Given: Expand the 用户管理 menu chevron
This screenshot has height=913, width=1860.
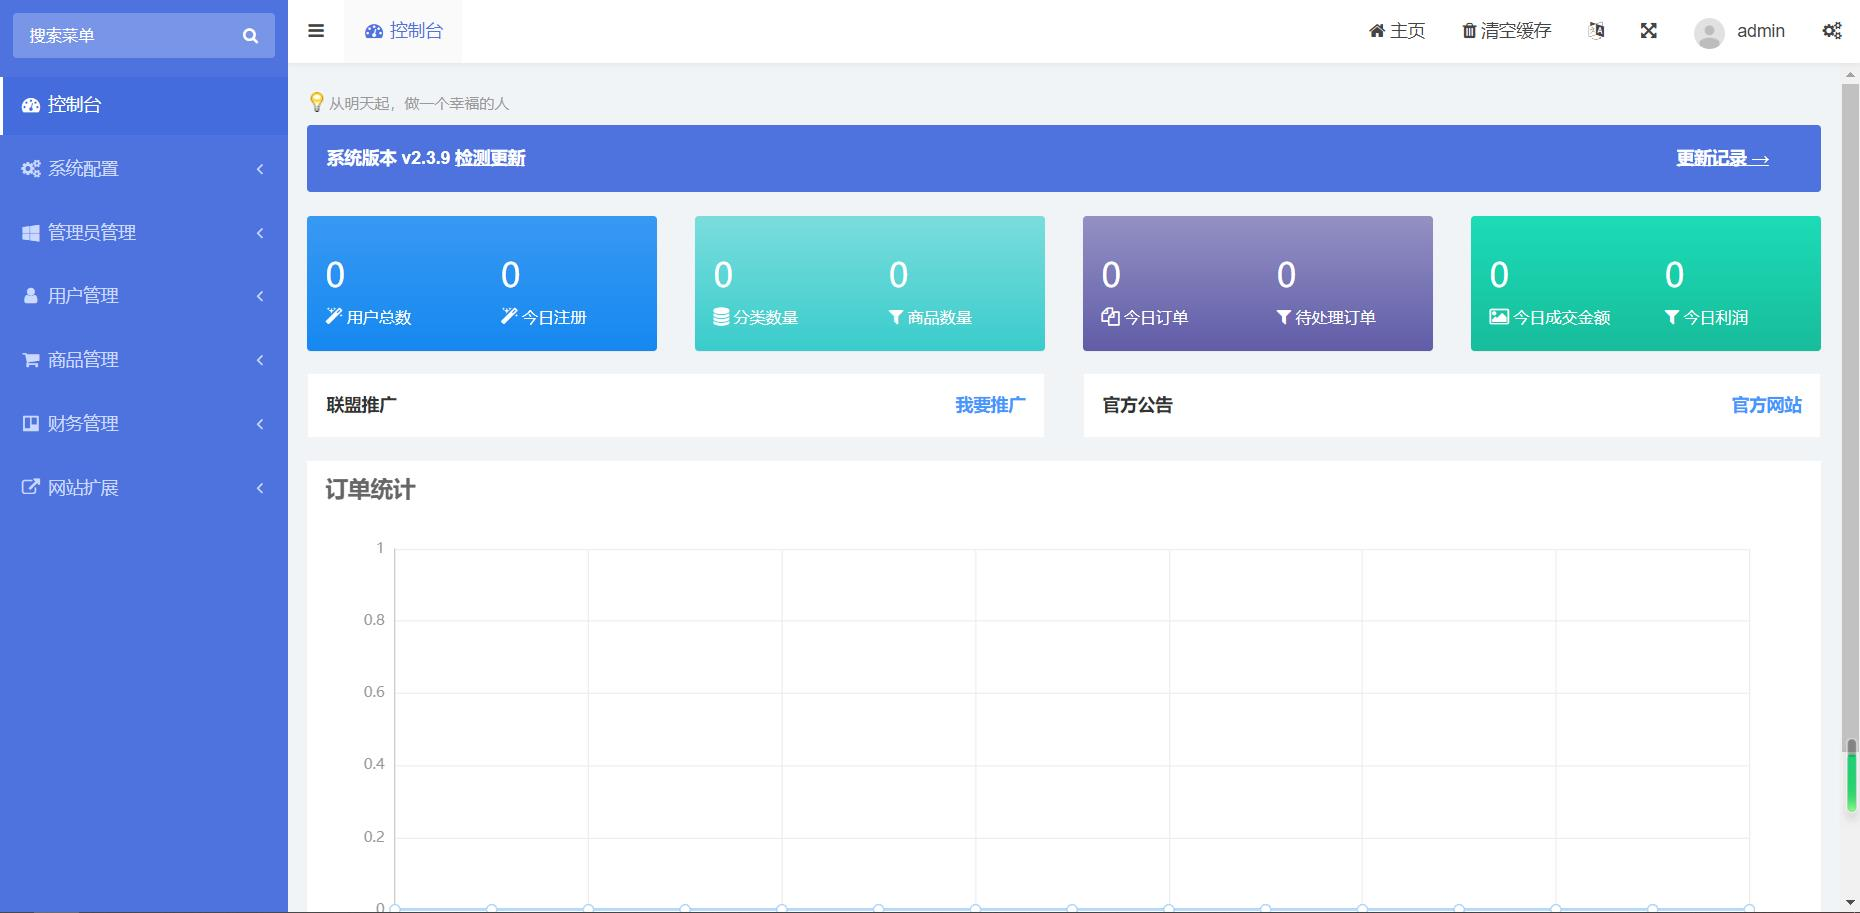Looking at the screenshot, I should [260, 296].
